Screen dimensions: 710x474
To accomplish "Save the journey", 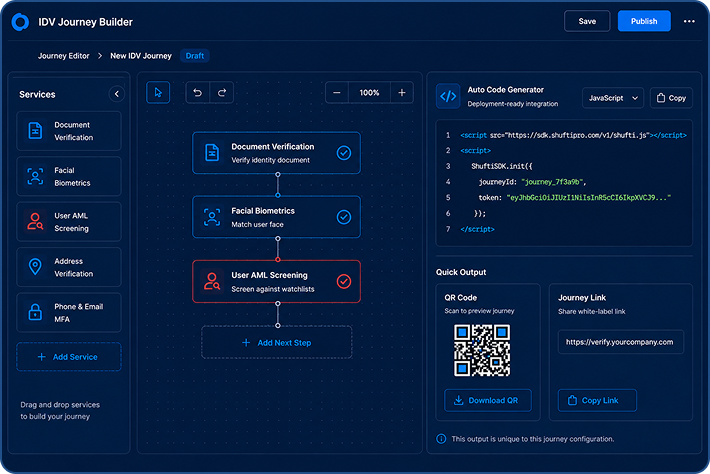I will (587, 21).
